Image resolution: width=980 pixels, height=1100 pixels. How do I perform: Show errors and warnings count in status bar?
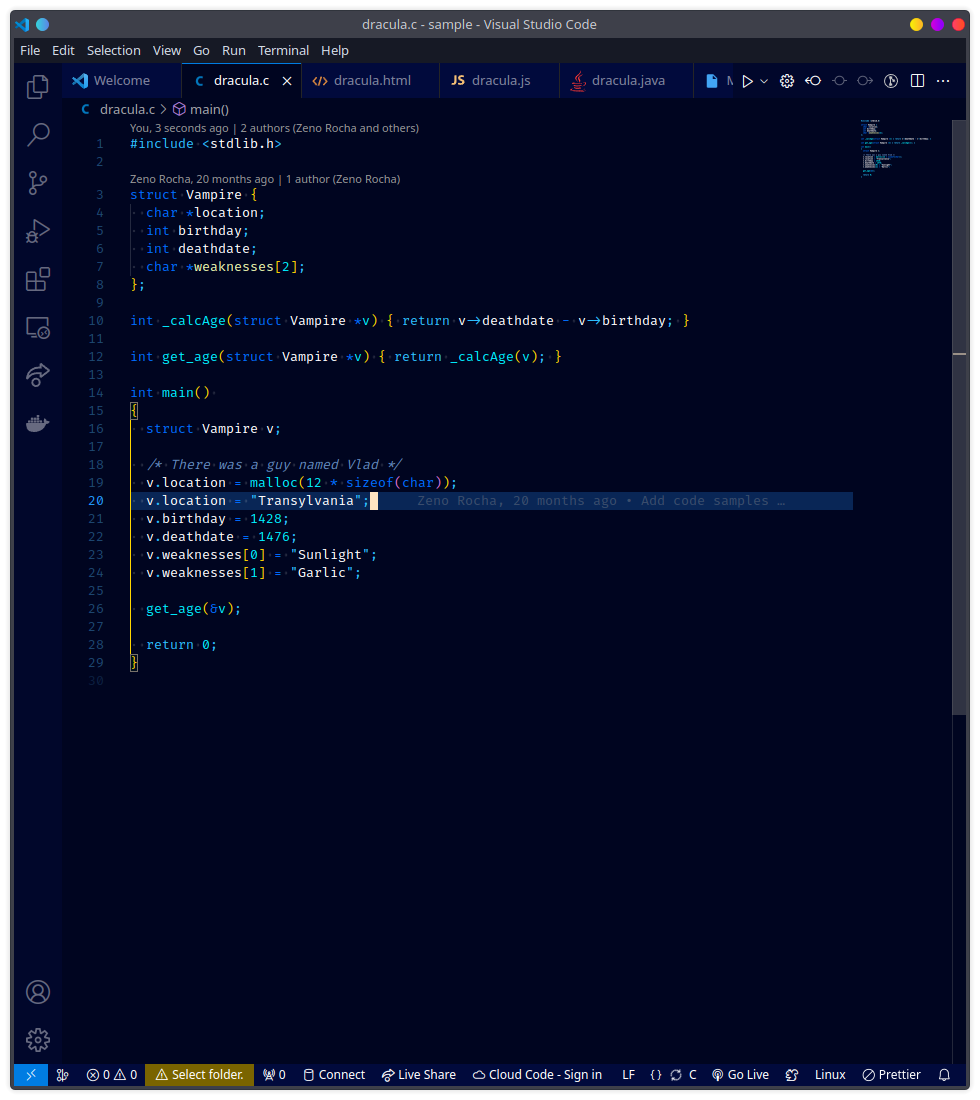pos(112,1075)
